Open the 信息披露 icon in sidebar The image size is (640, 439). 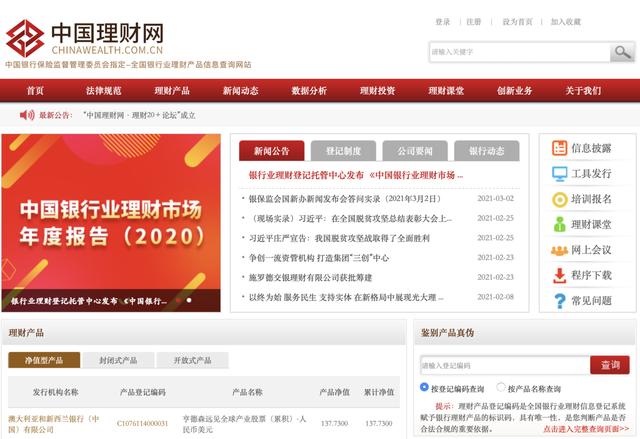[x=560, y=148]
